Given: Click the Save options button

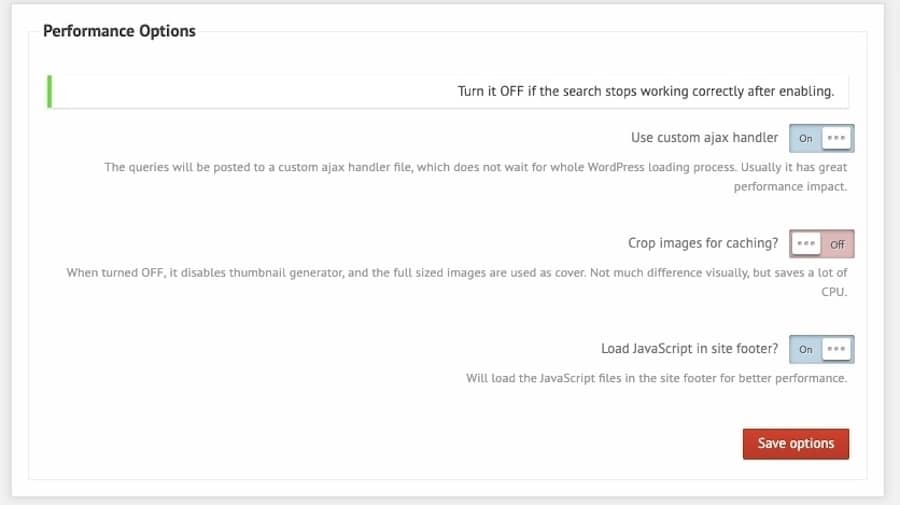Looking at the screenshot, I should [795, 443].
